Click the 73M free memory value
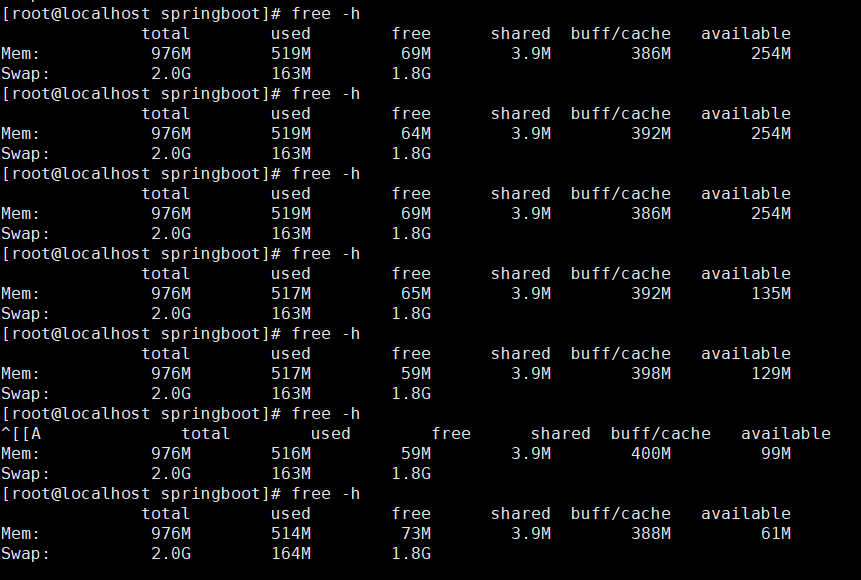The height and width of the screenshot is (580, 861). pyautogui.click(x=415, y=534)
